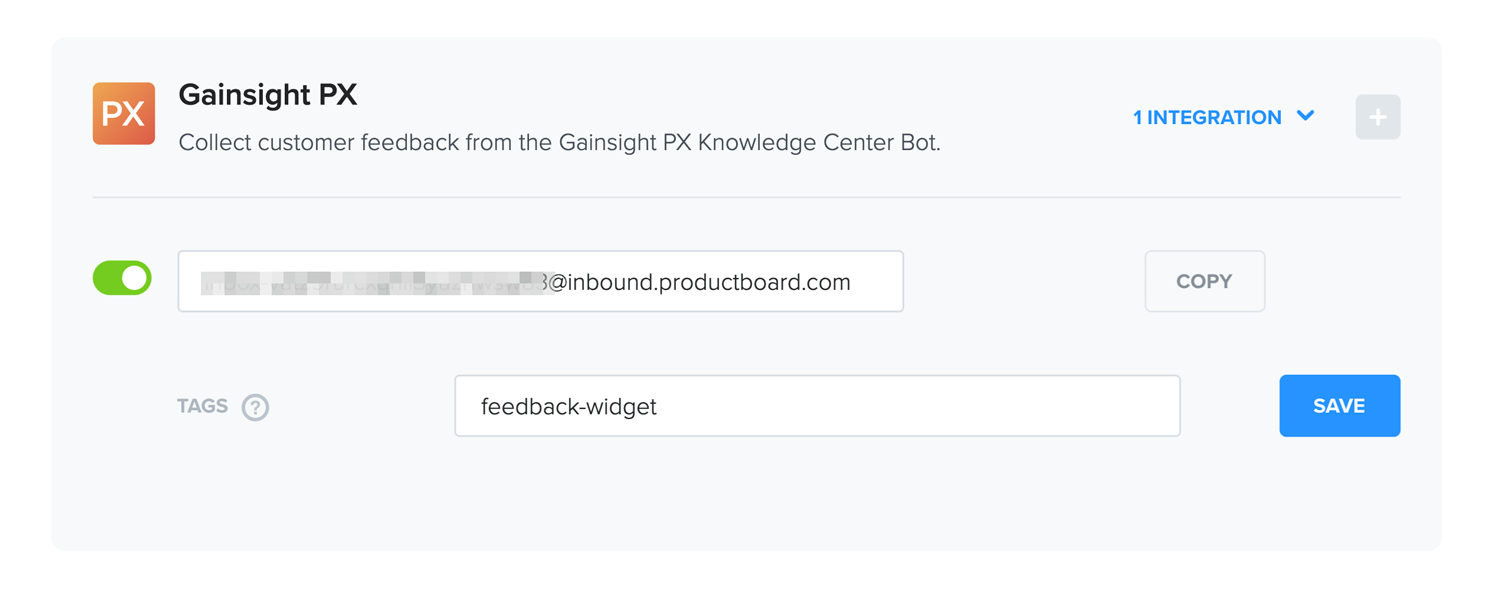The width and height of the screenshot is (1500, 591).
Task: Click the white knob of the green switch
Action: (135, 278)
